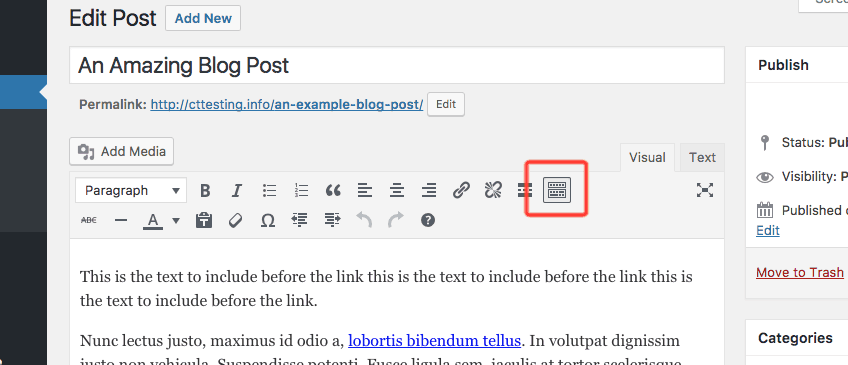Click the post title field

(396, 65)
